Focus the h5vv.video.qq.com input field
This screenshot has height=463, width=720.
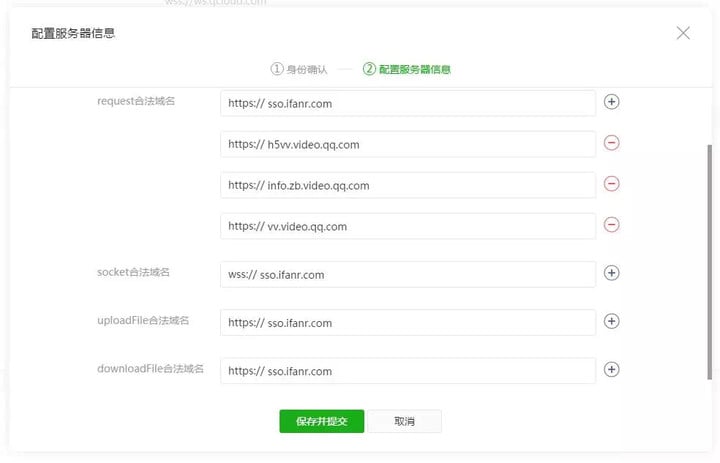click(408, 144)
